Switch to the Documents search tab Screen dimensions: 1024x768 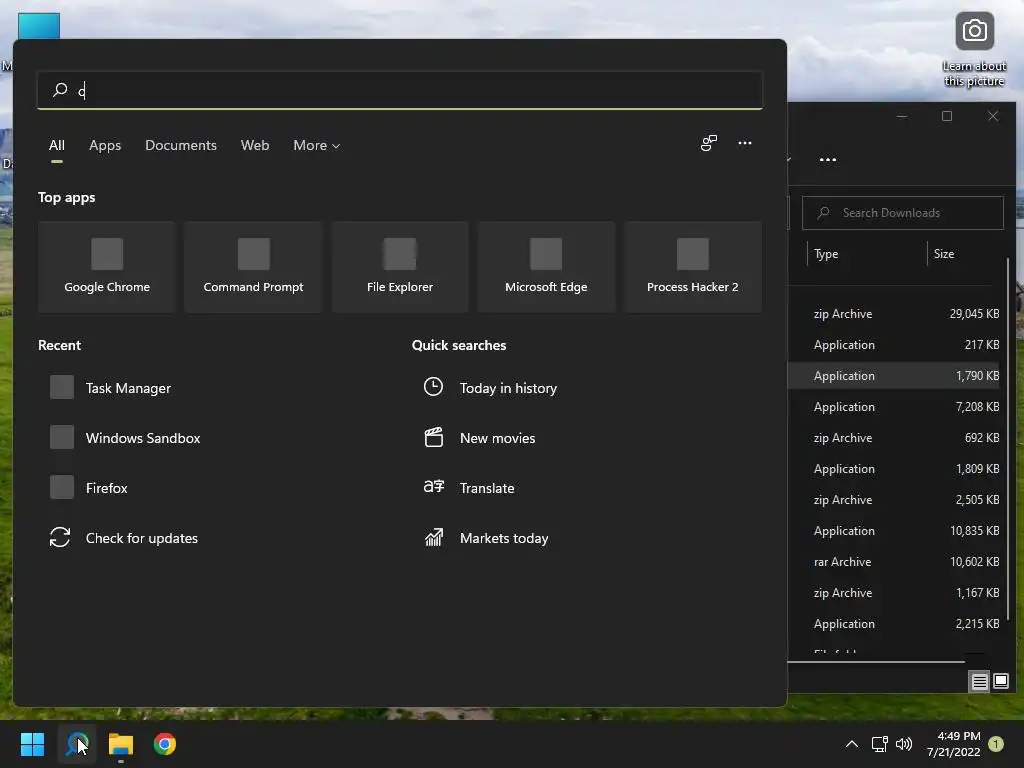(x=181, y=145)
